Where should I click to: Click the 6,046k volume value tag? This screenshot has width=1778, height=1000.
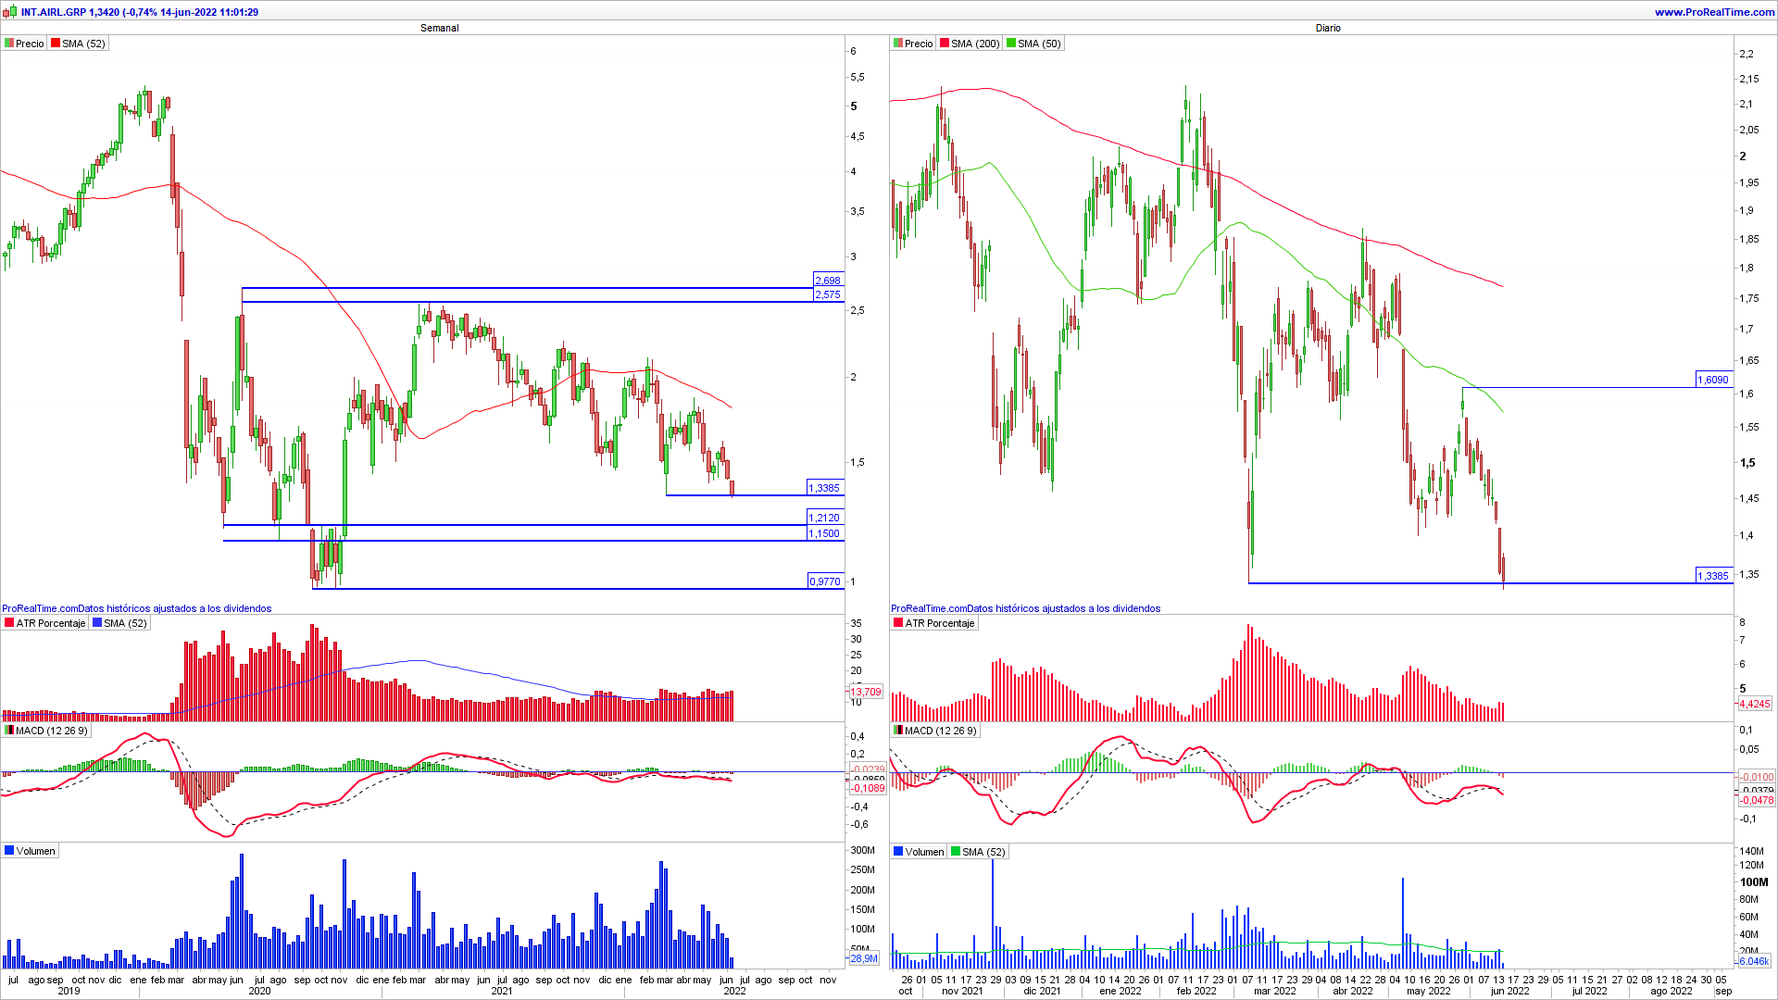click(x=1754, y=961)
